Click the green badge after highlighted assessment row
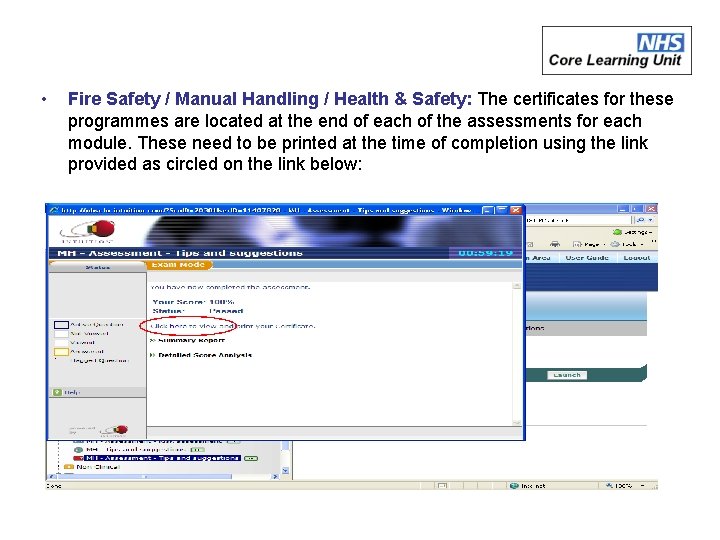Viewport: 720px width, 540px height. click(x=251, y=458)
